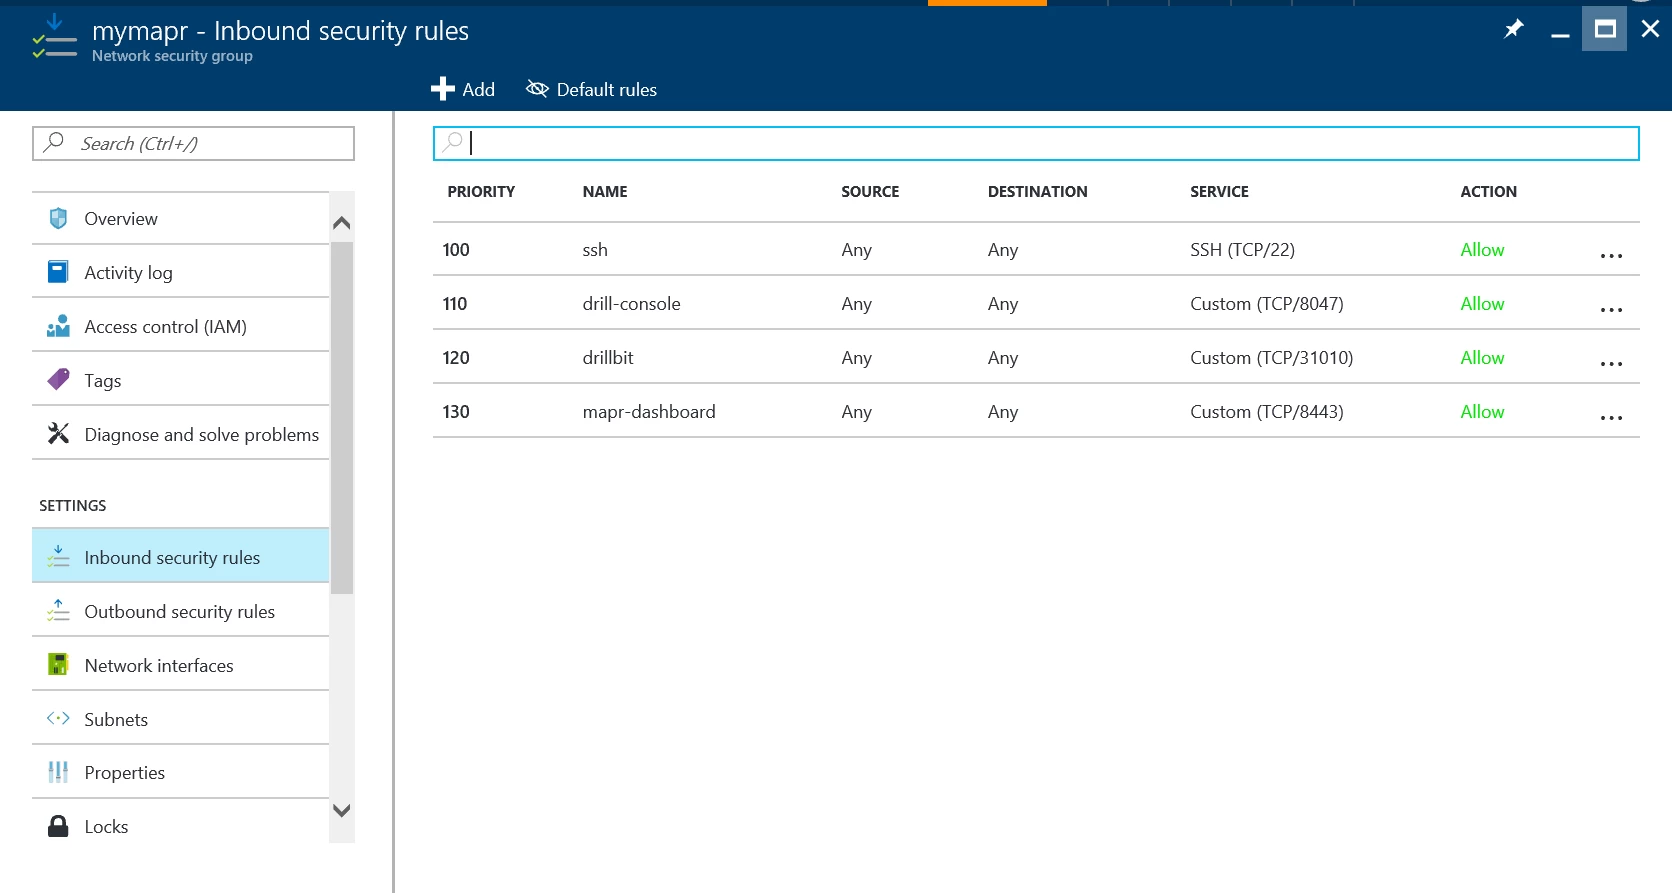Screen dimensions: 1672x893
Task: Click the mymapr - Inbound security rules title
Action: click(x=280, y=31)
